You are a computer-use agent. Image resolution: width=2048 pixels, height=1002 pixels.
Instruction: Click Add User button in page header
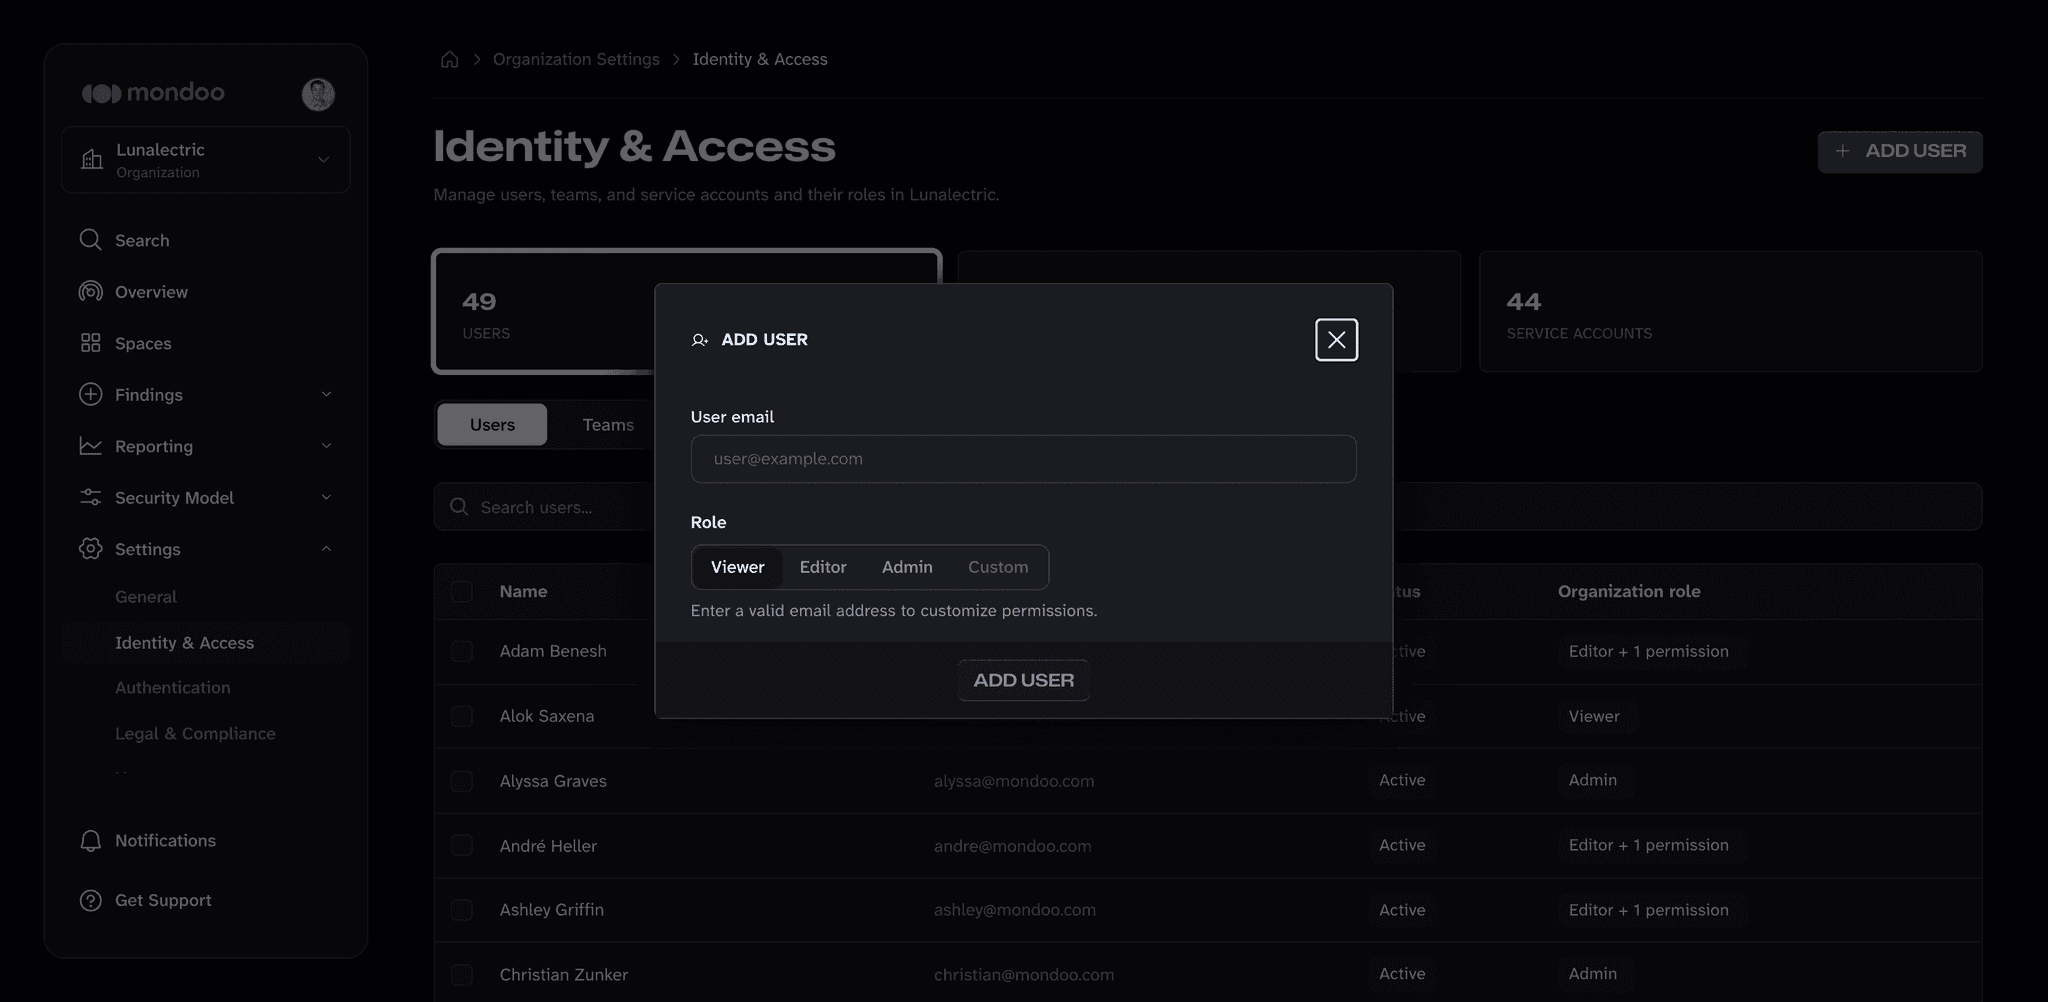pos(1900,152)
